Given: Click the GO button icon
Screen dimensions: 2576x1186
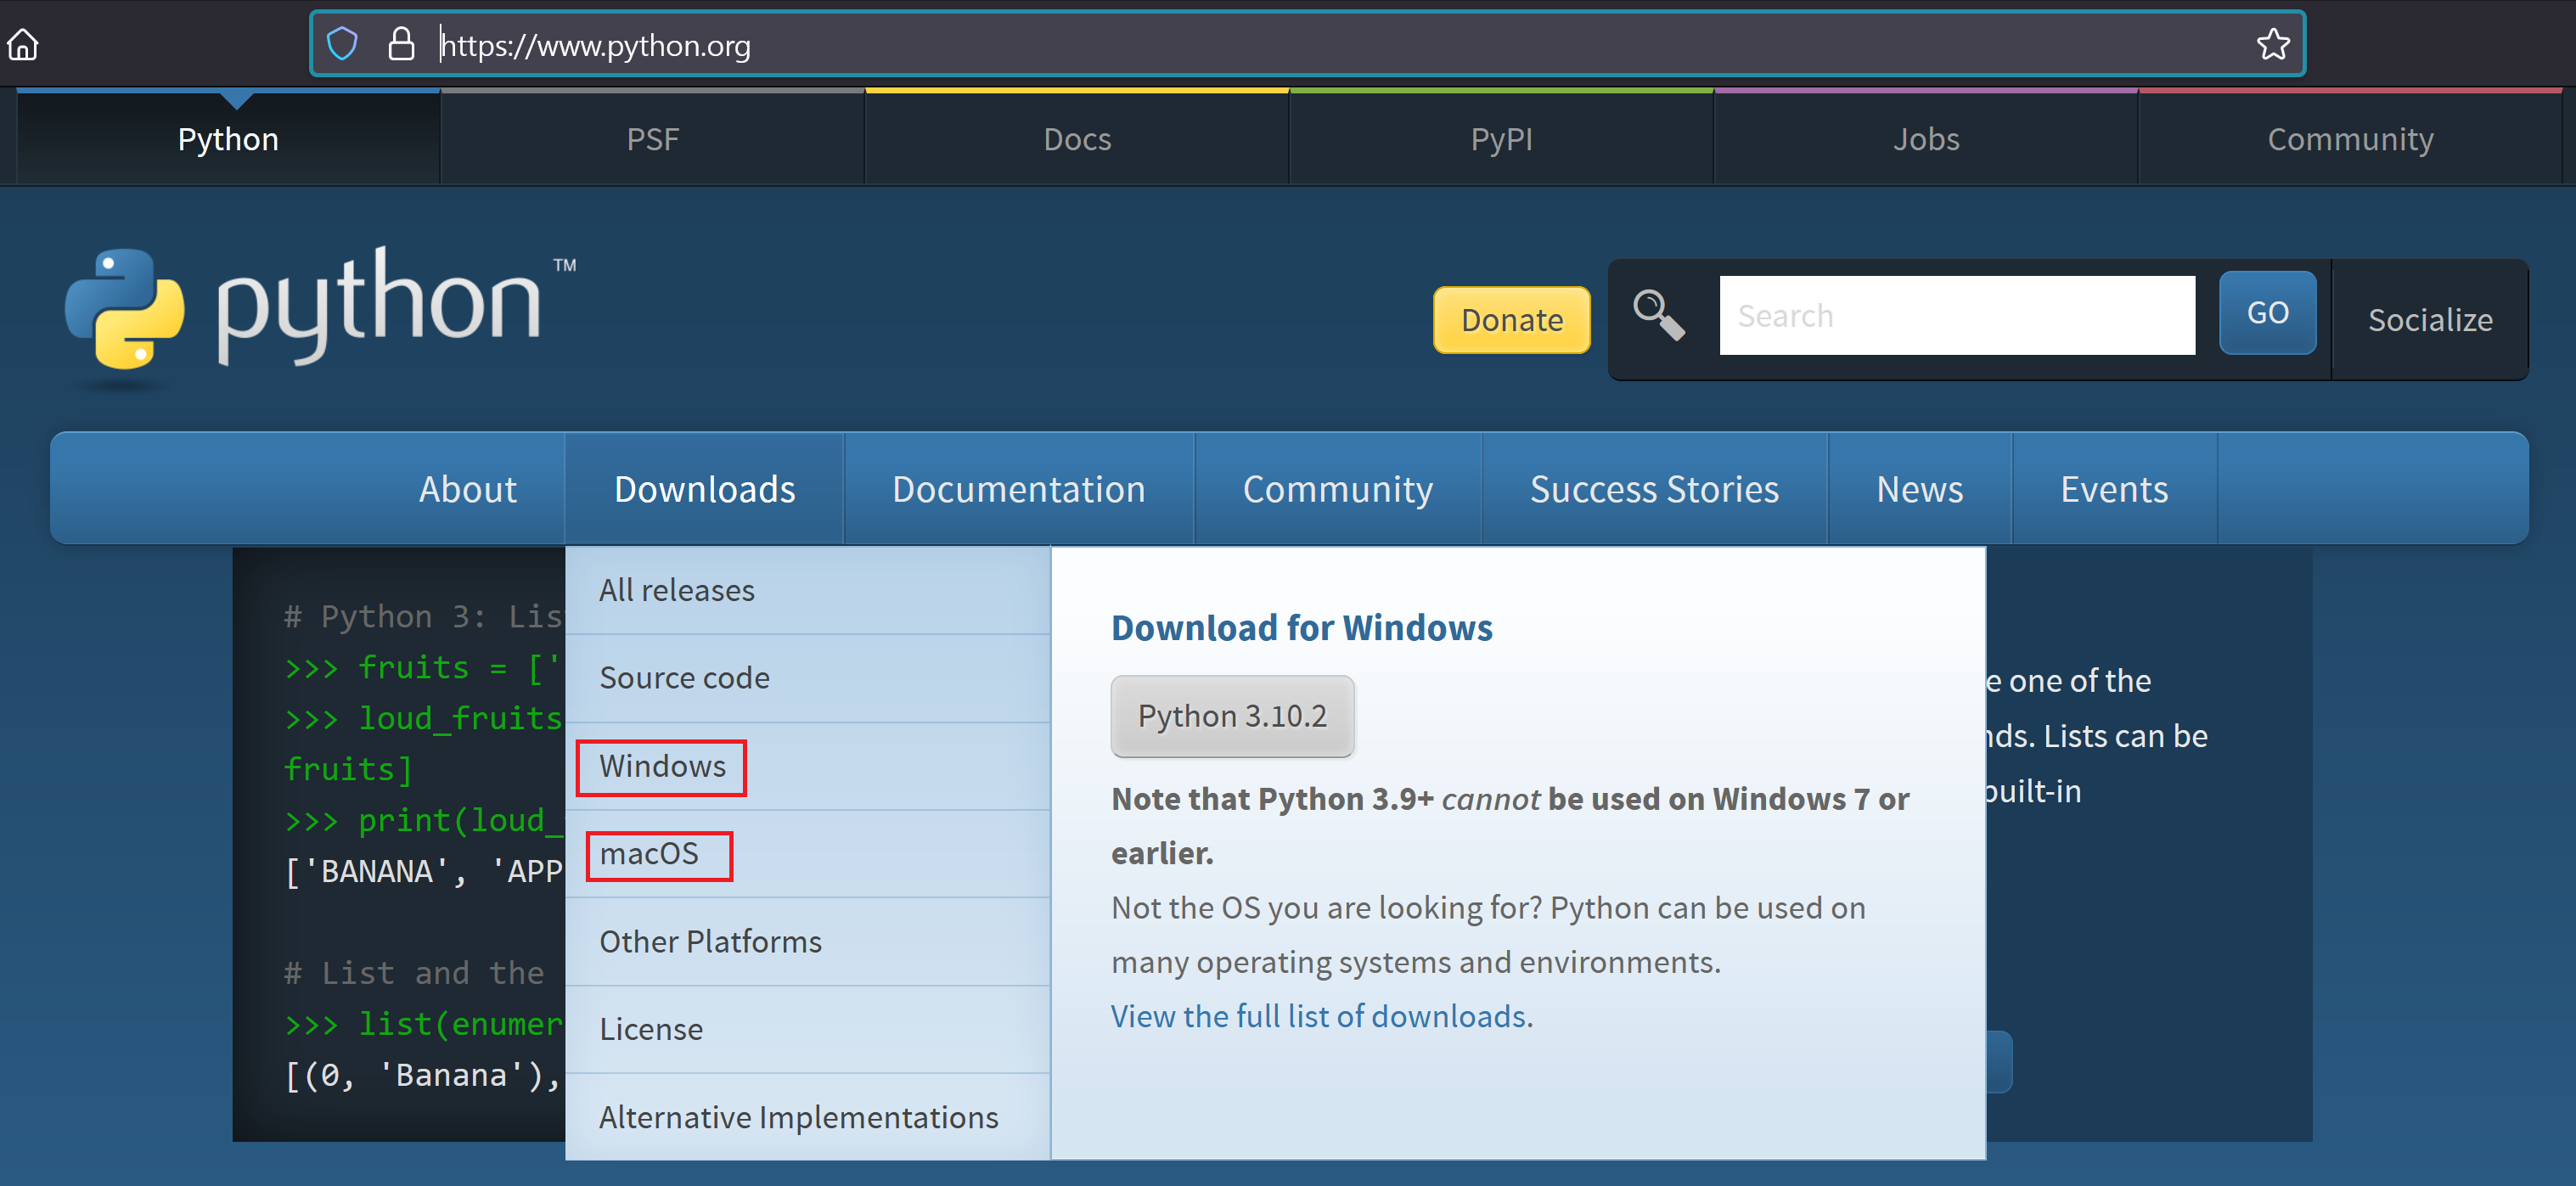Looking at the screenshot, I should click(2270, 316).
